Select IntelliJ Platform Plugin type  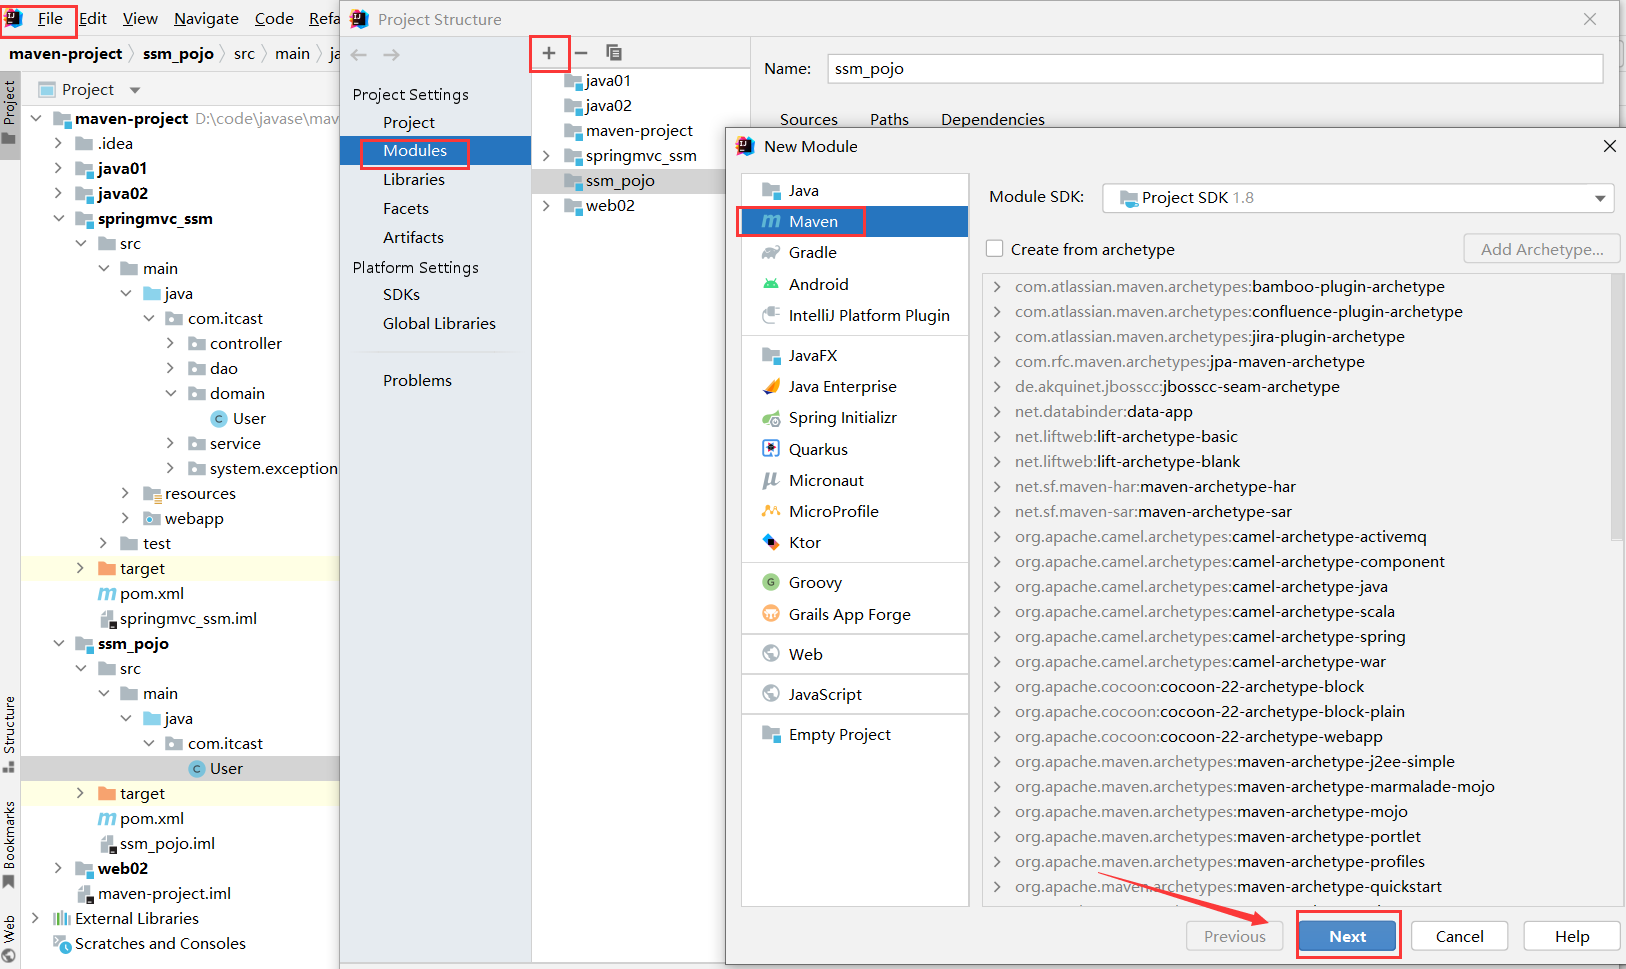855,315
